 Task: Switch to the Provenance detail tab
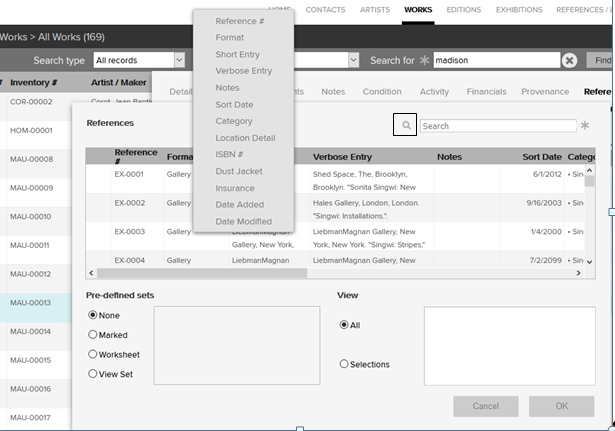[x=545, y=92]
